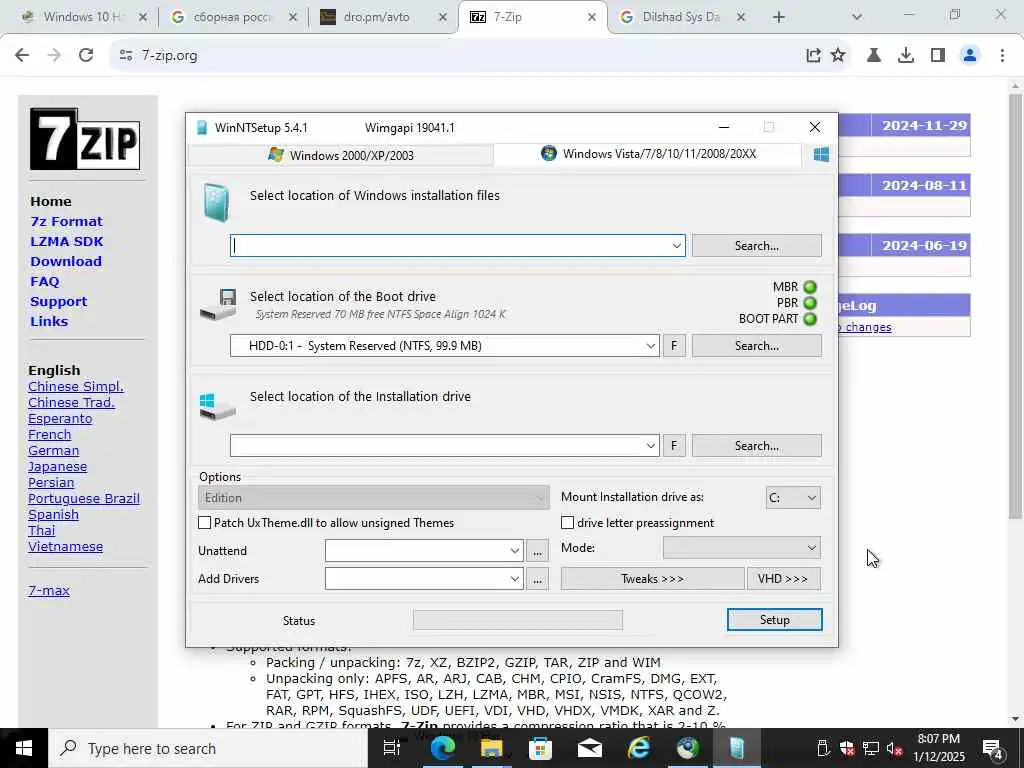Enable Patch UxTheme.dll checkbox
Image resolution: width=1024 pixels, height=768 pixels.
coord(204,522)
